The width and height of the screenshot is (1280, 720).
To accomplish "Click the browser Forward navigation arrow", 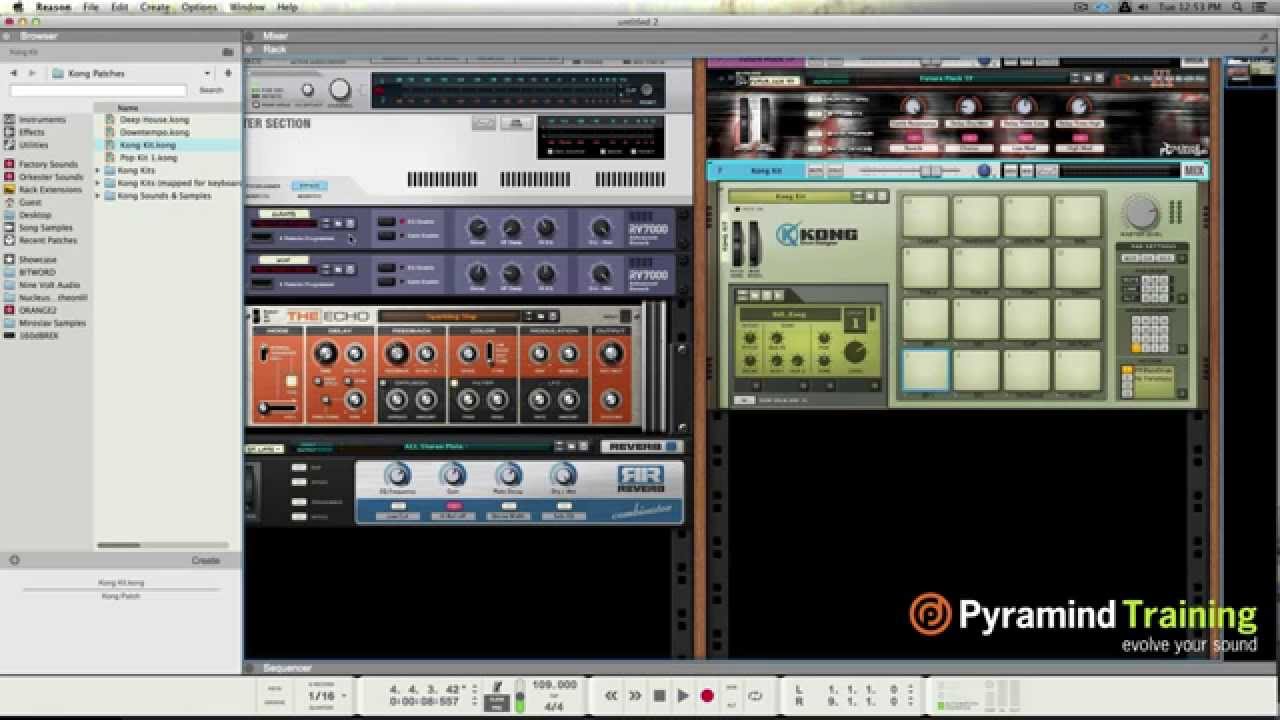I will (x=32, y=73).
